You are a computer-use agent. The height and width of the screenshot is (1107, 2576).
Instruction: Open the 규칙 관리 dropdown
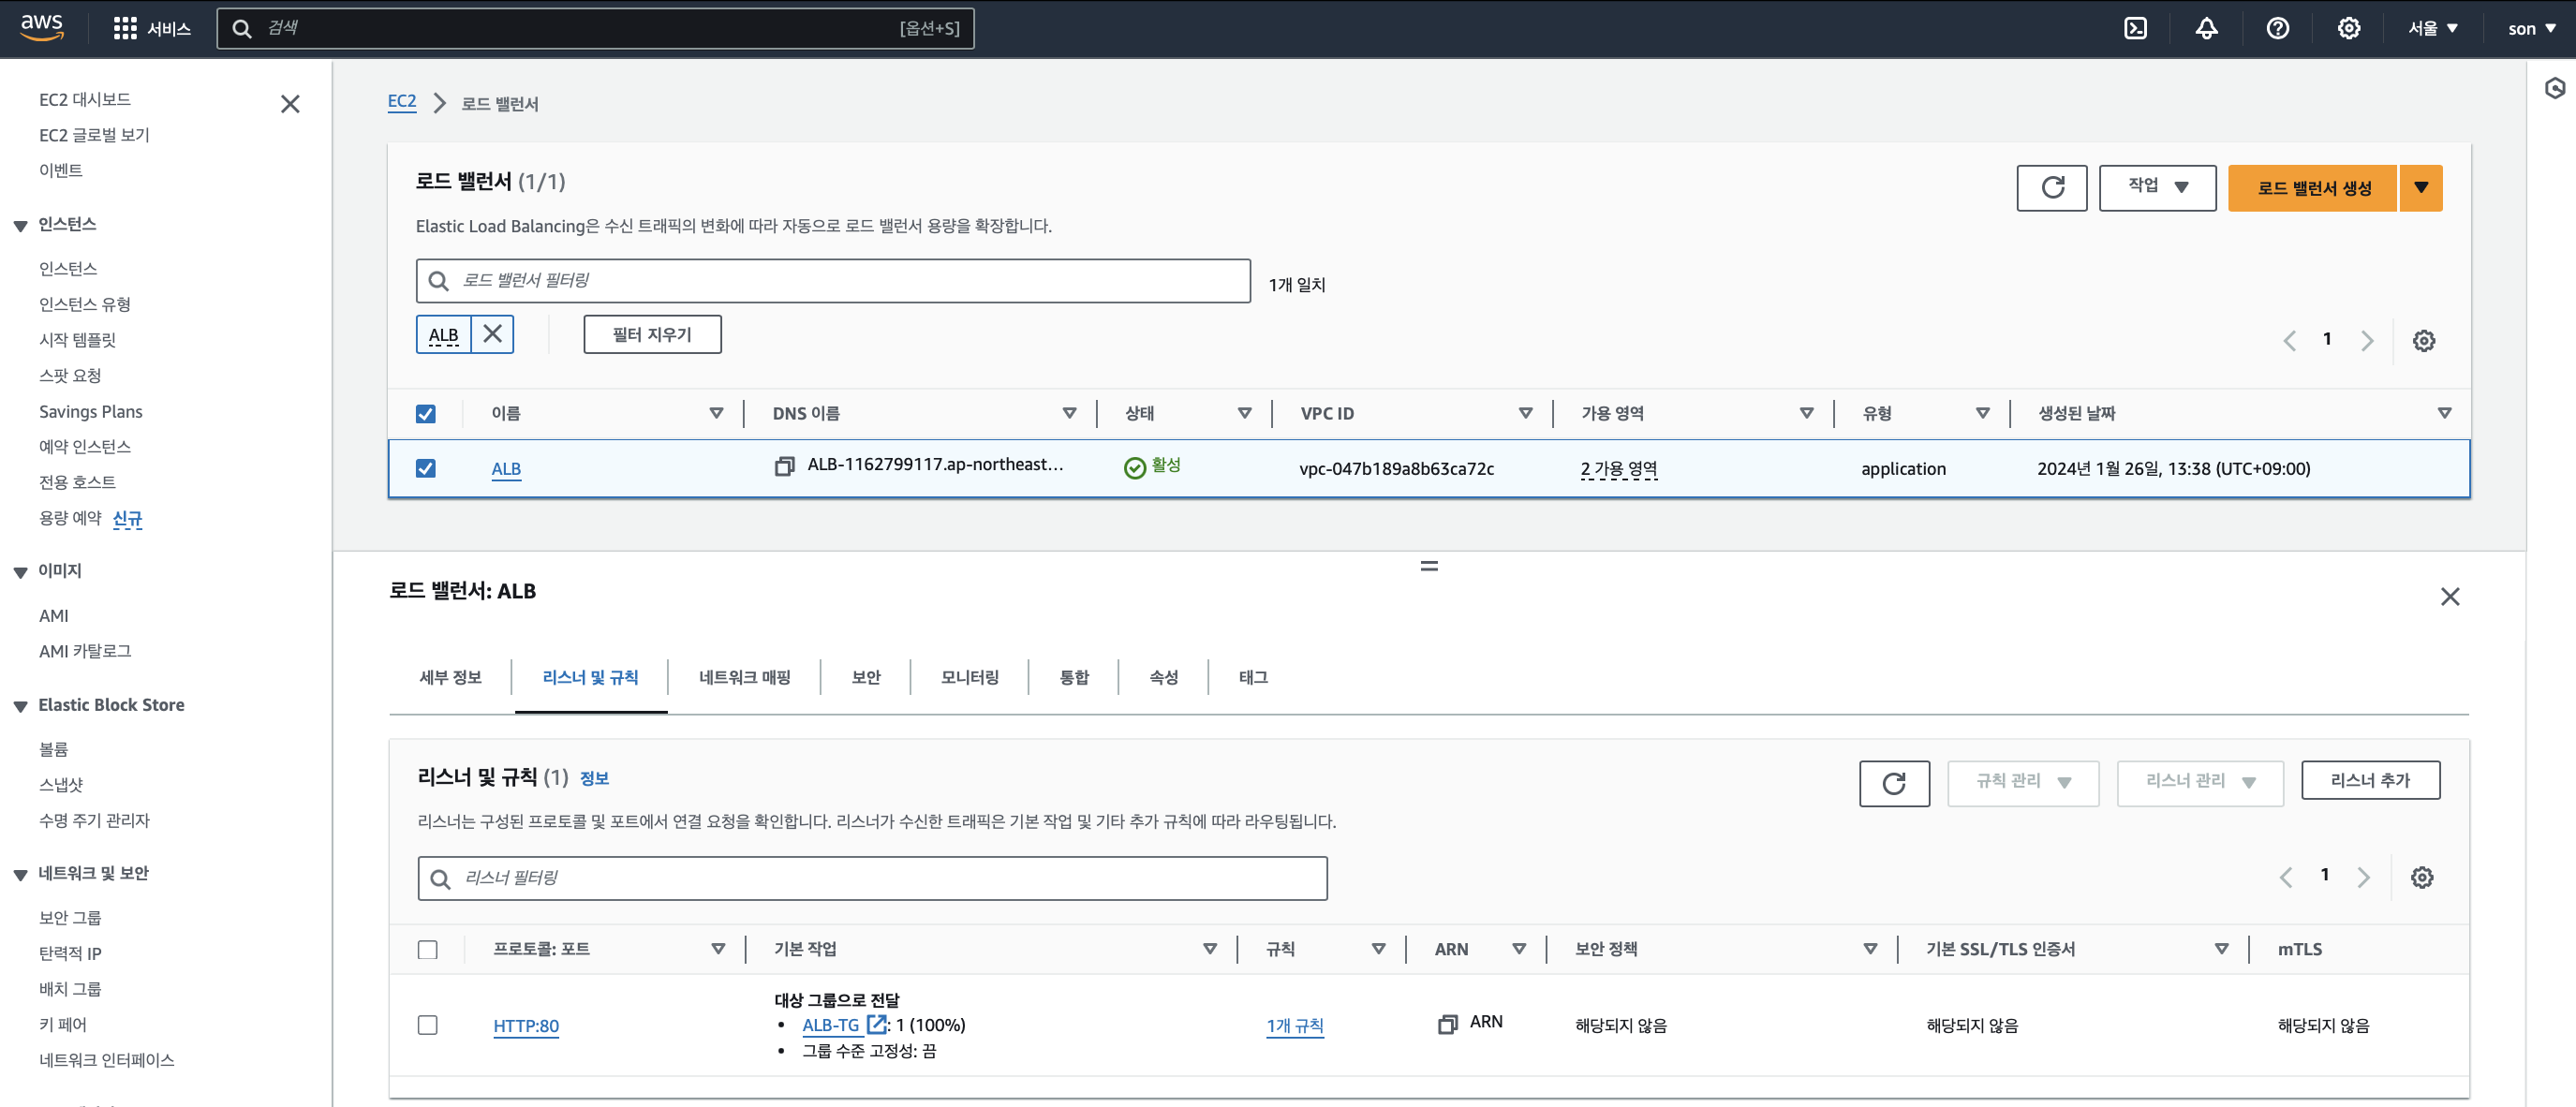coord(2022,783)
